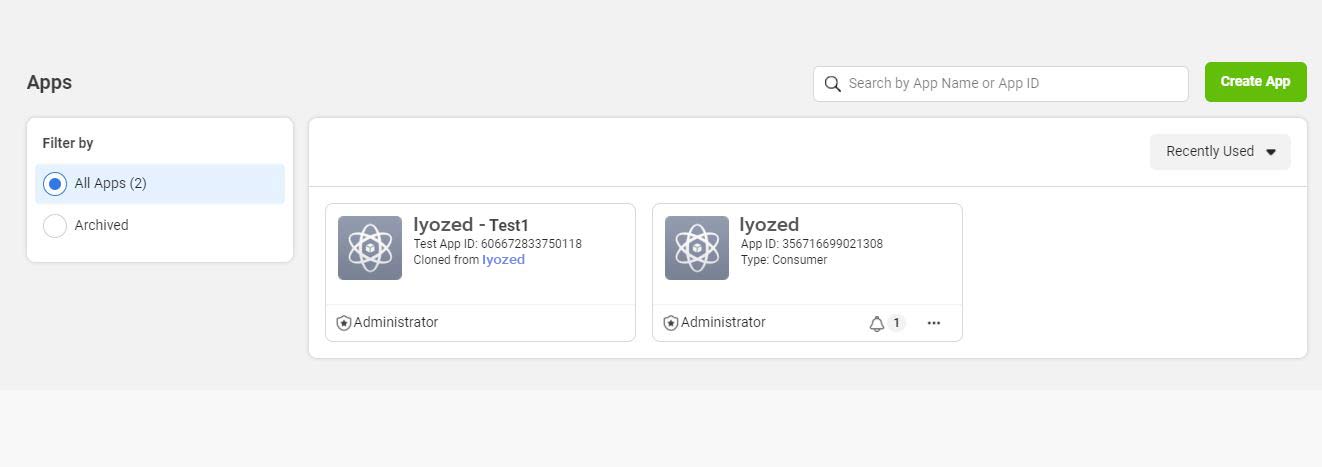Select the Archived filter radio button
Image resolution: width=1322 pixels, height=467 pixels.
pos(55,226)
